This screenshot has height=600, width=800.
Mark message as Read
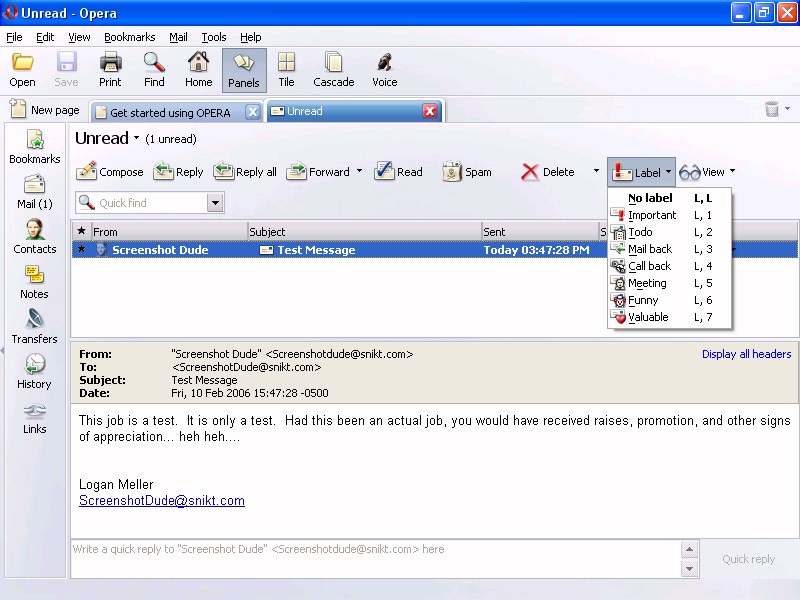[x=398, y=172]
